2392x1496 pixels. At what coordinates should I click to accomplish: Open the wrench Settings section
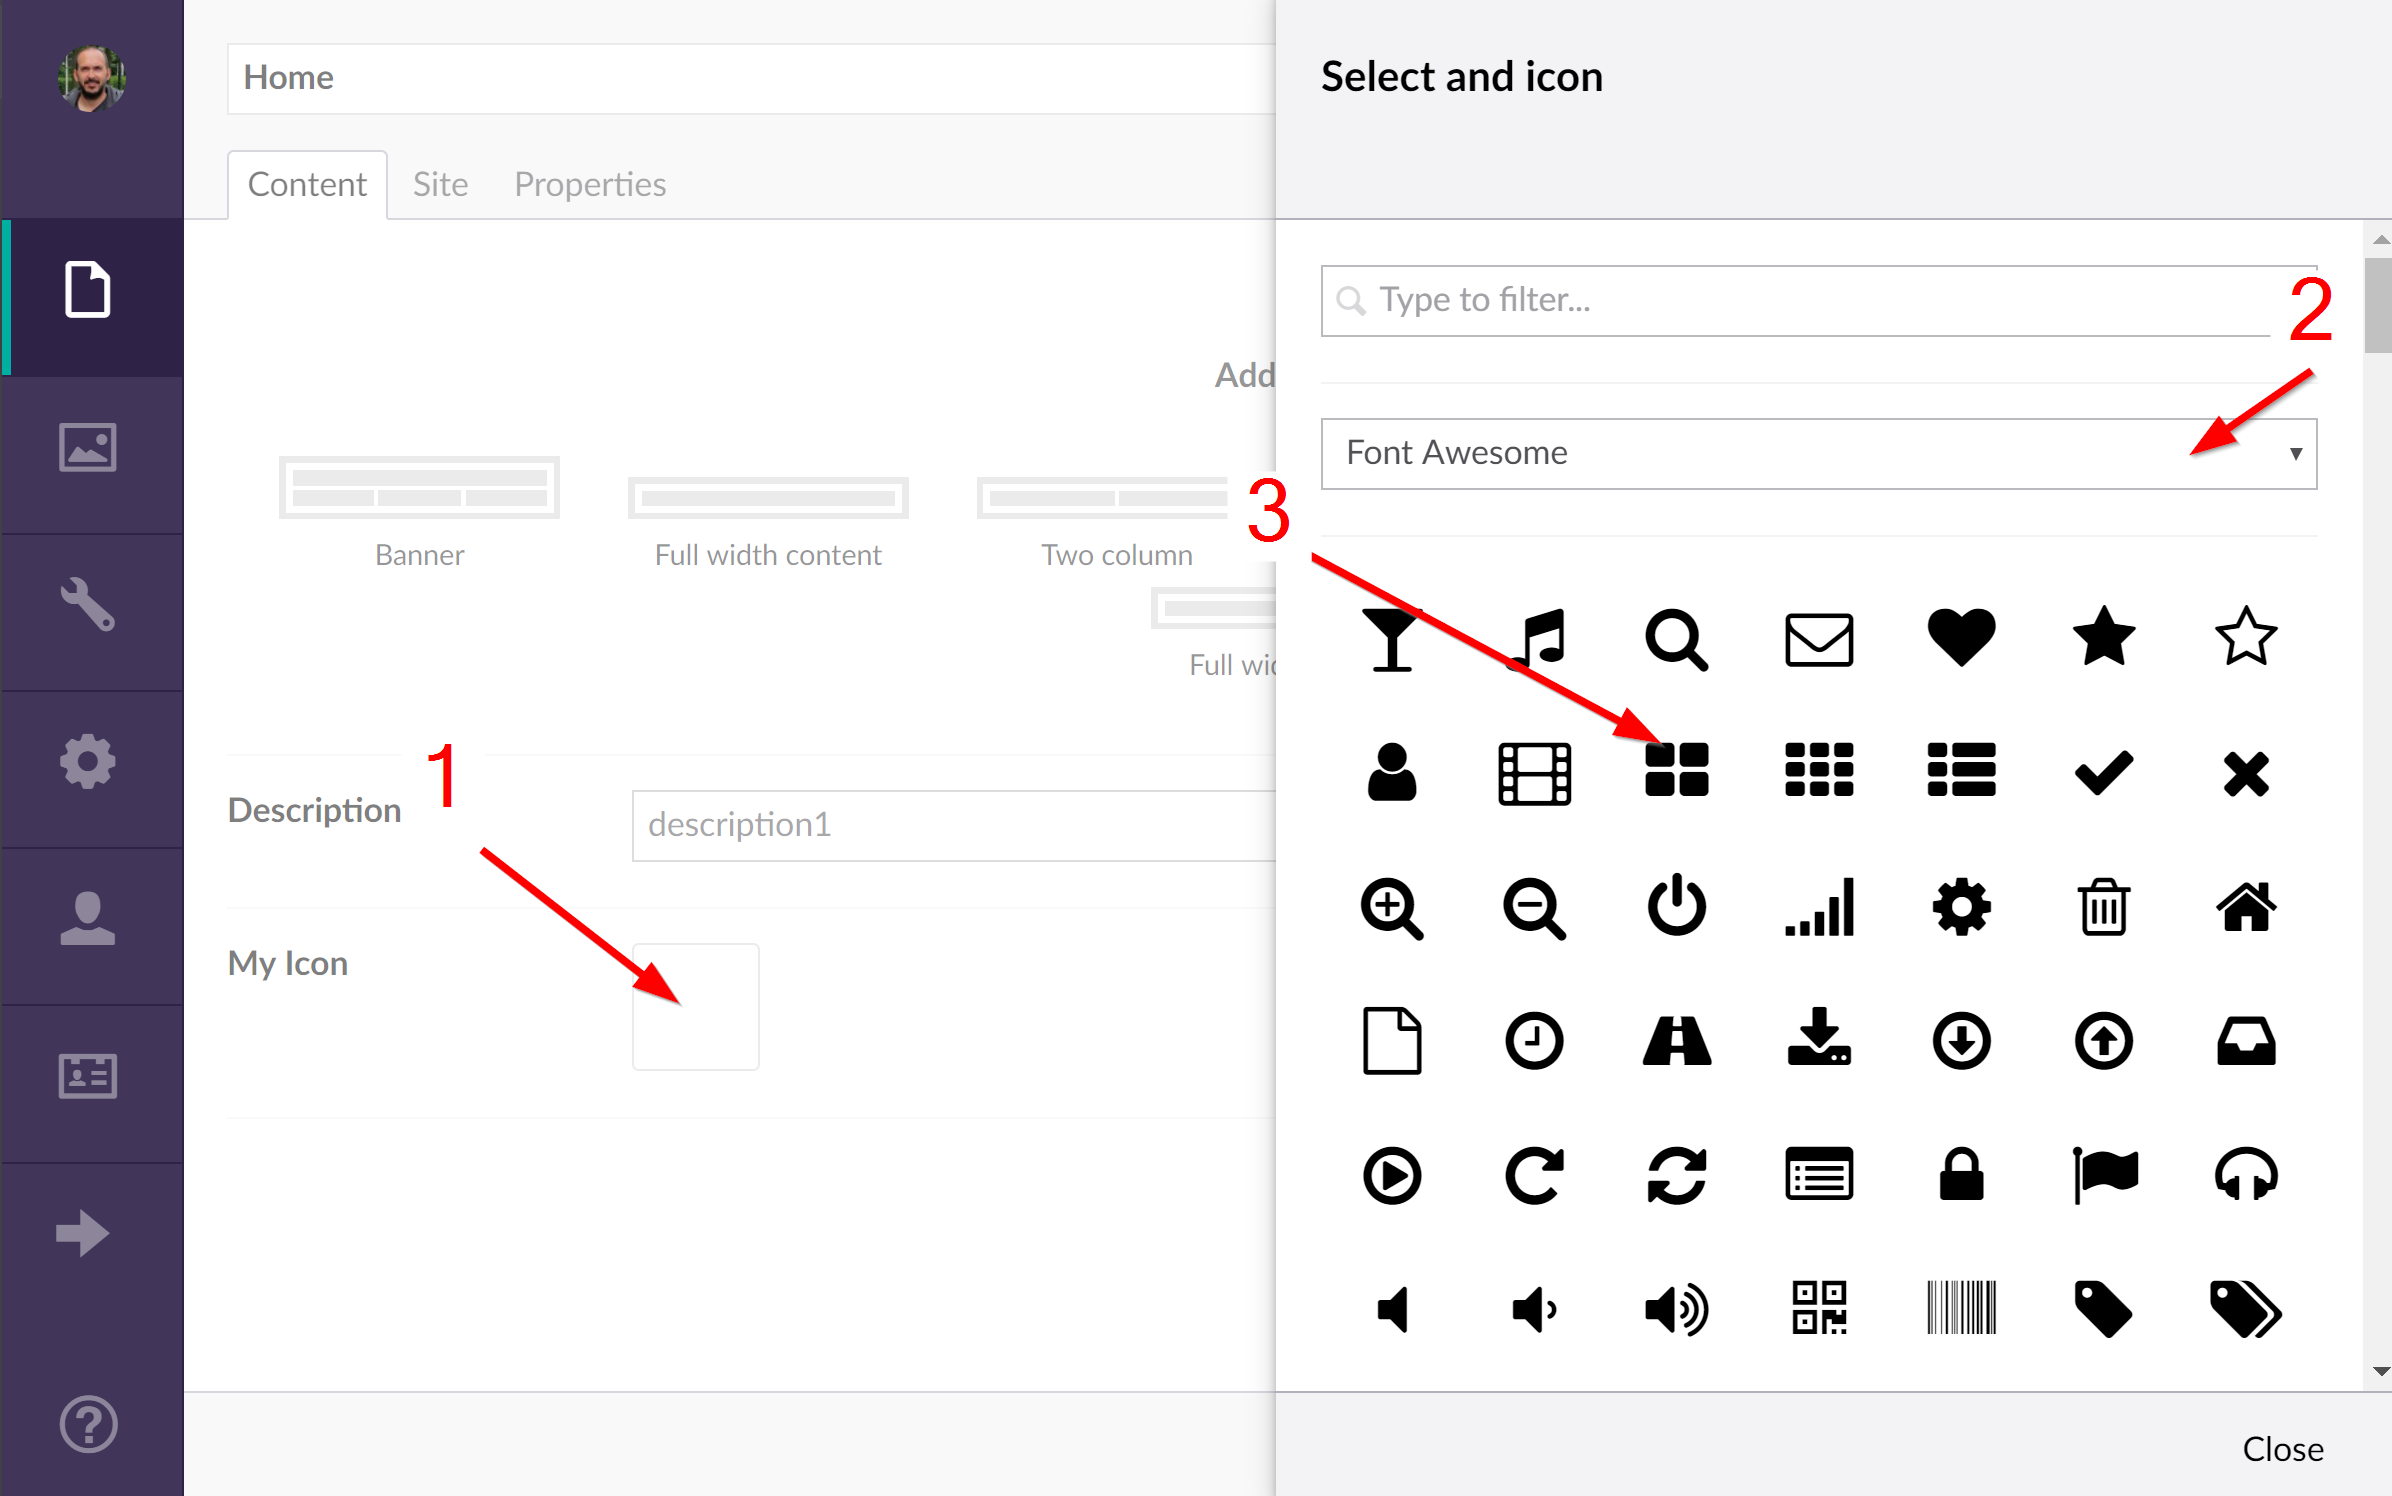88,604
